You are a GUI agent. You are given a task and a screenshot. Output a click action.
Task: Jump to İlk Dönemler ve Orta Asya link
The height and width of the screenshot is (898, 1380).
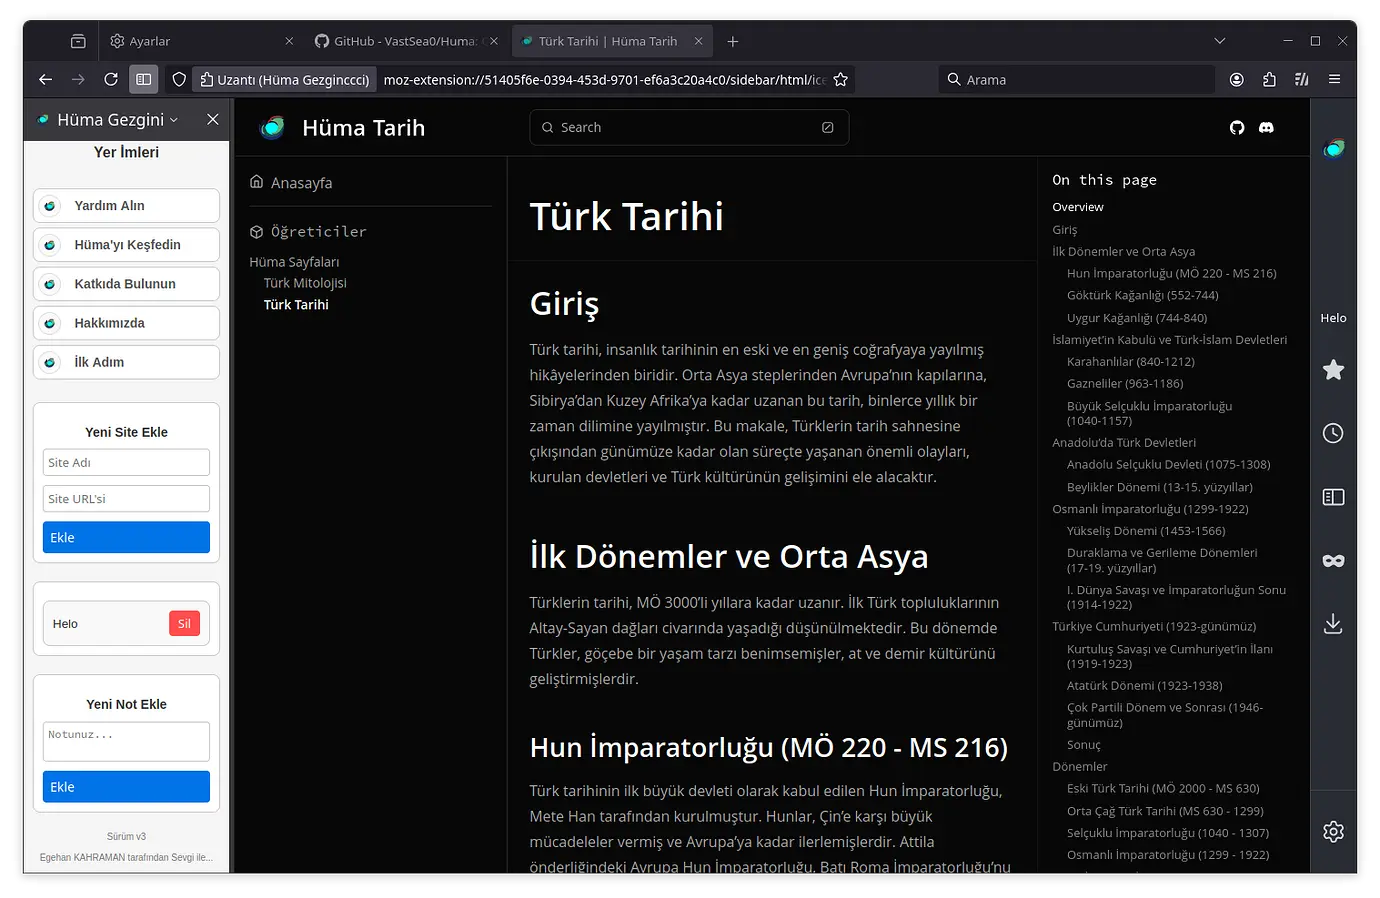click(1124, 252)
